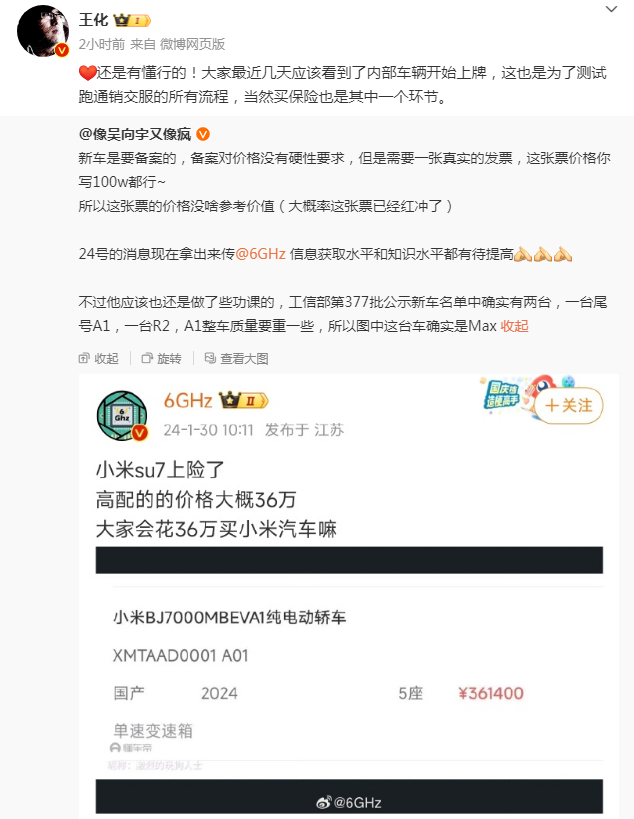
Task: Click the 6GHz crown level II badge
Action: [x=244, y=401]
